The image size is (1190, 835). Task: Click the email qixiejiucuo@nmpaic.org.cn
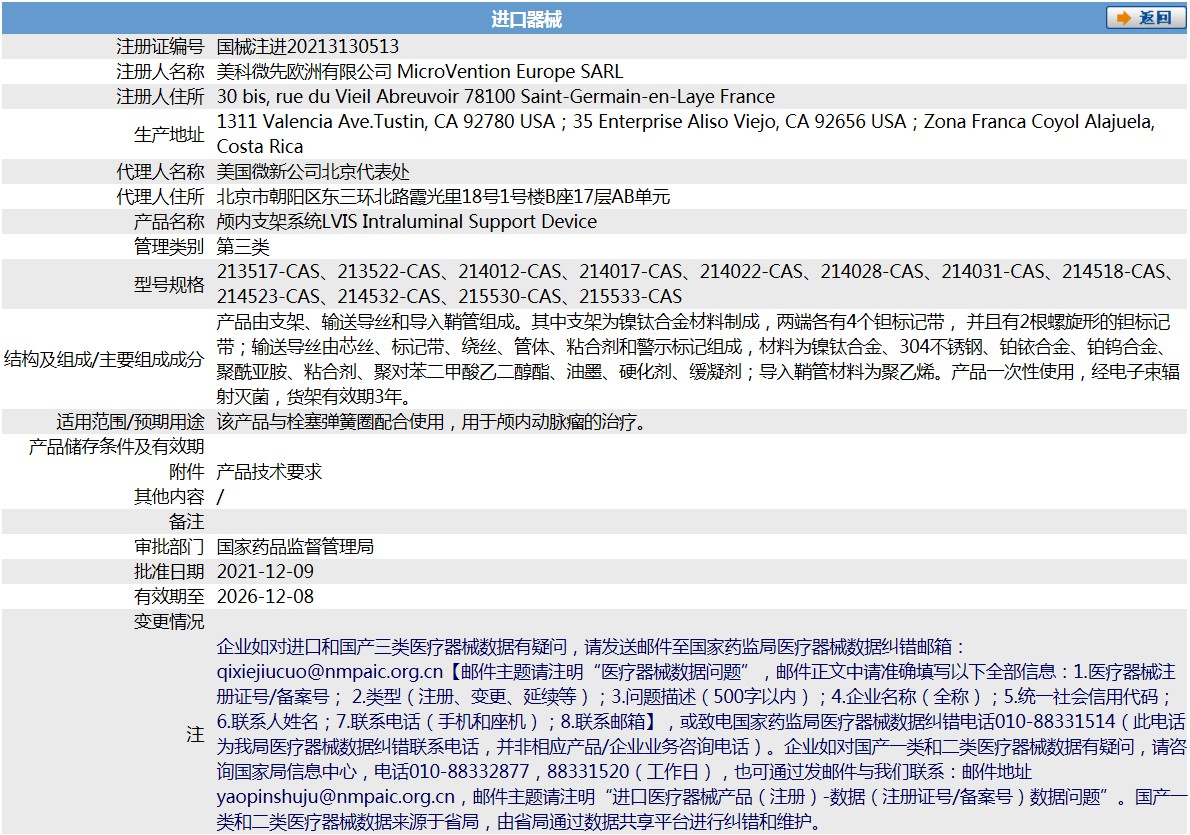pyautogui.click(x=329, y=672)
